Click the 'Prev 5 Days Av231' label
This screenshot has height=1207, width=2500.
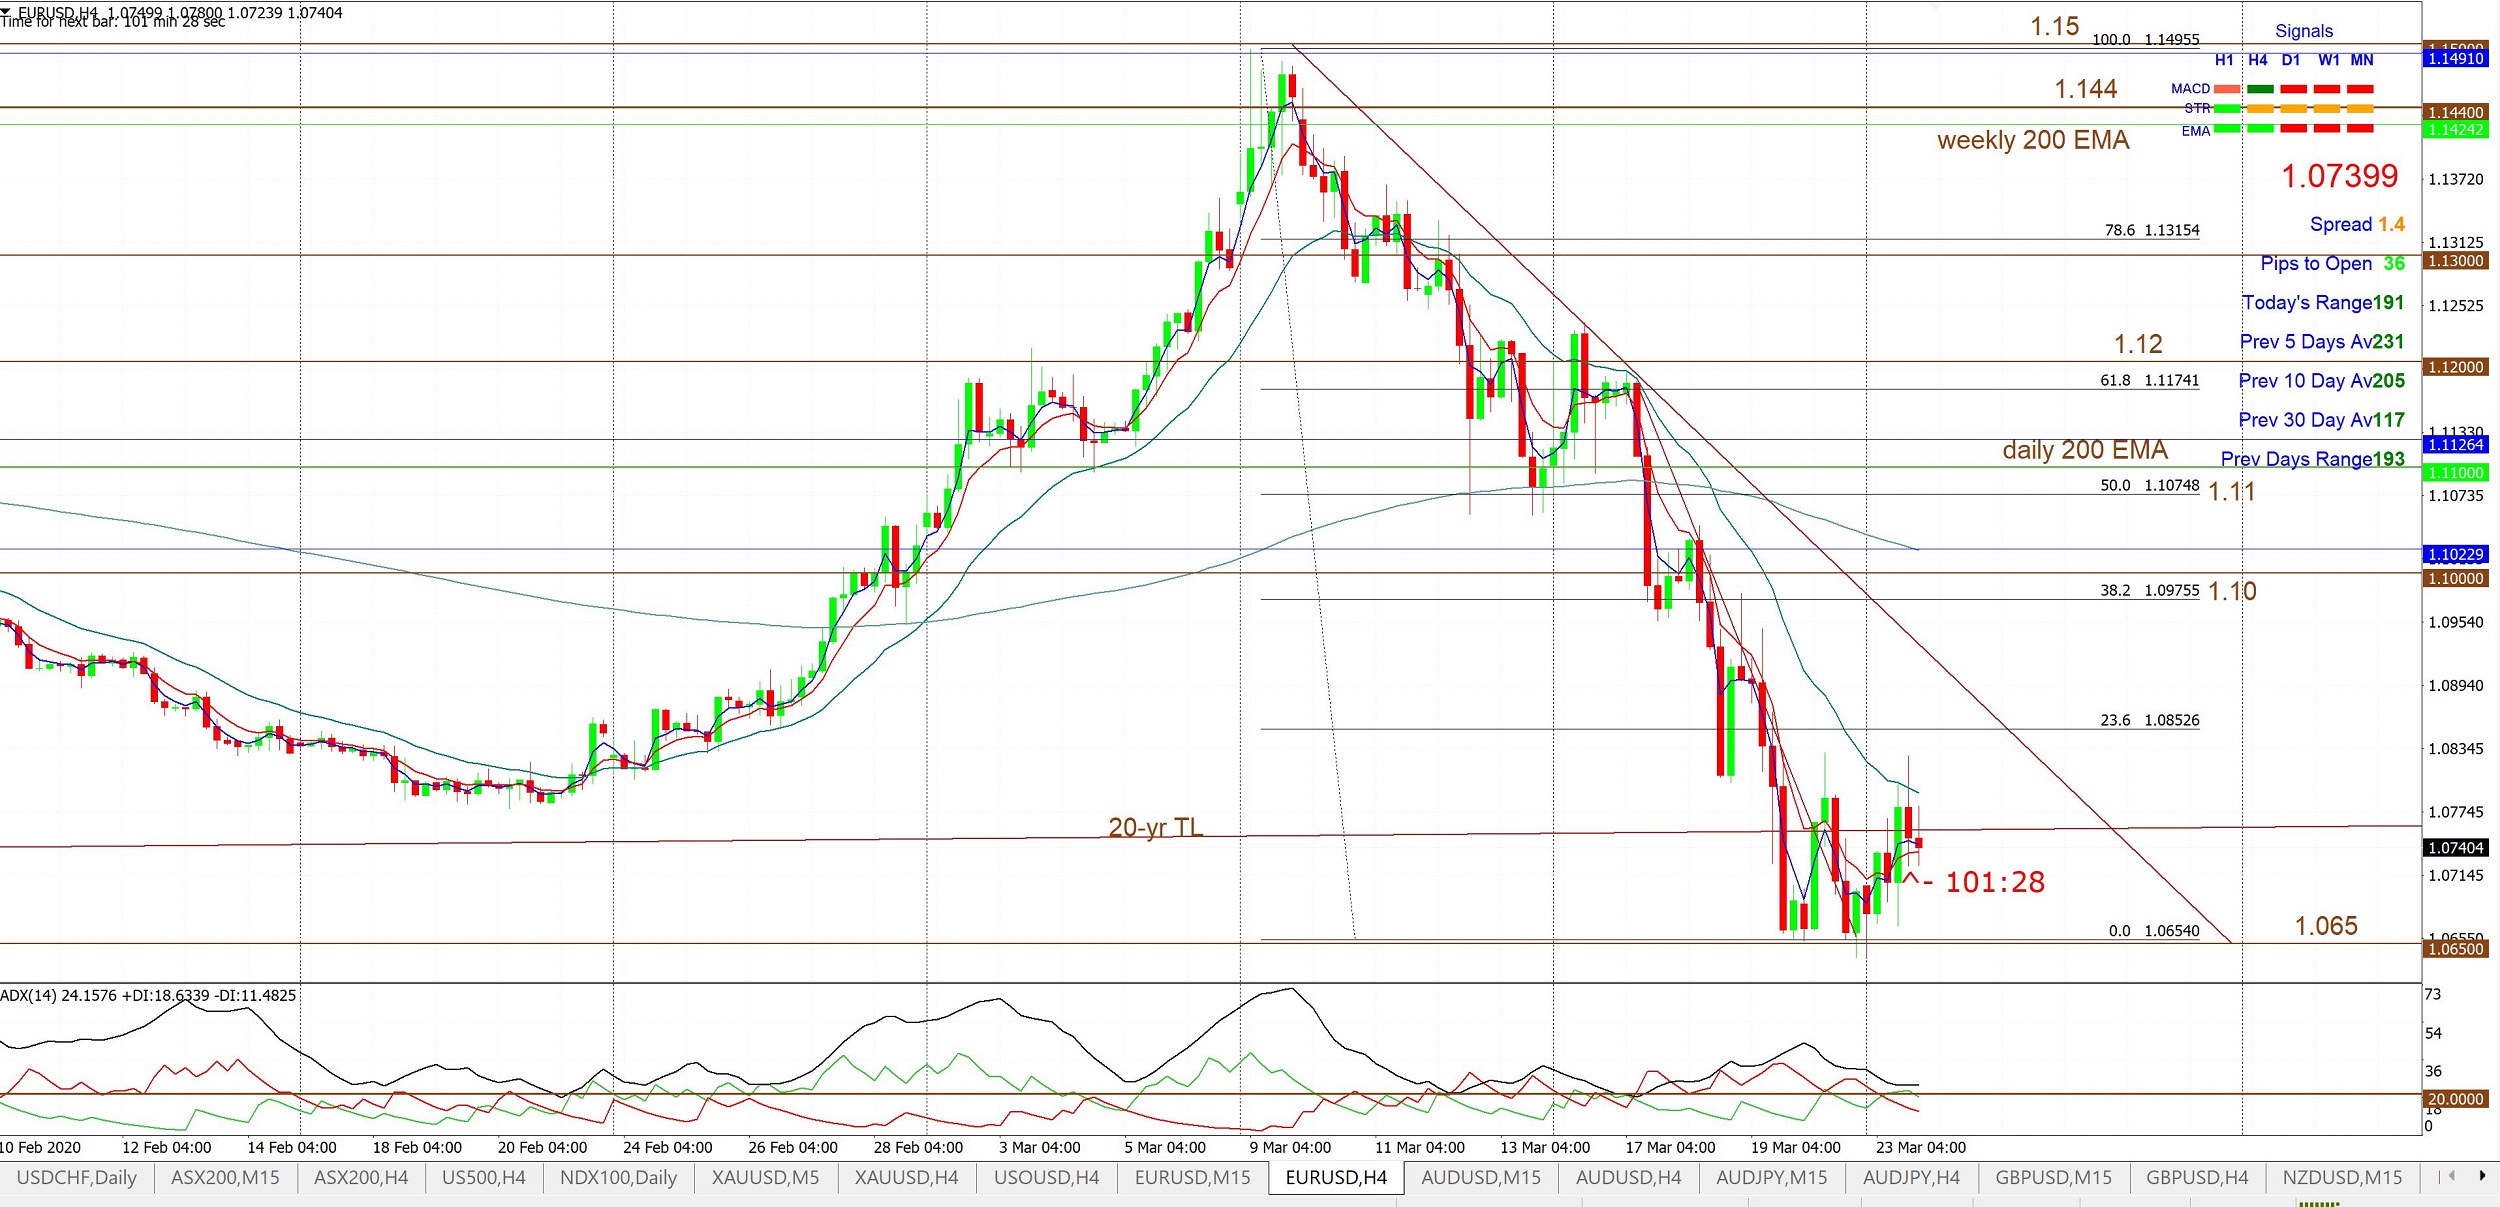point(2322,341)
